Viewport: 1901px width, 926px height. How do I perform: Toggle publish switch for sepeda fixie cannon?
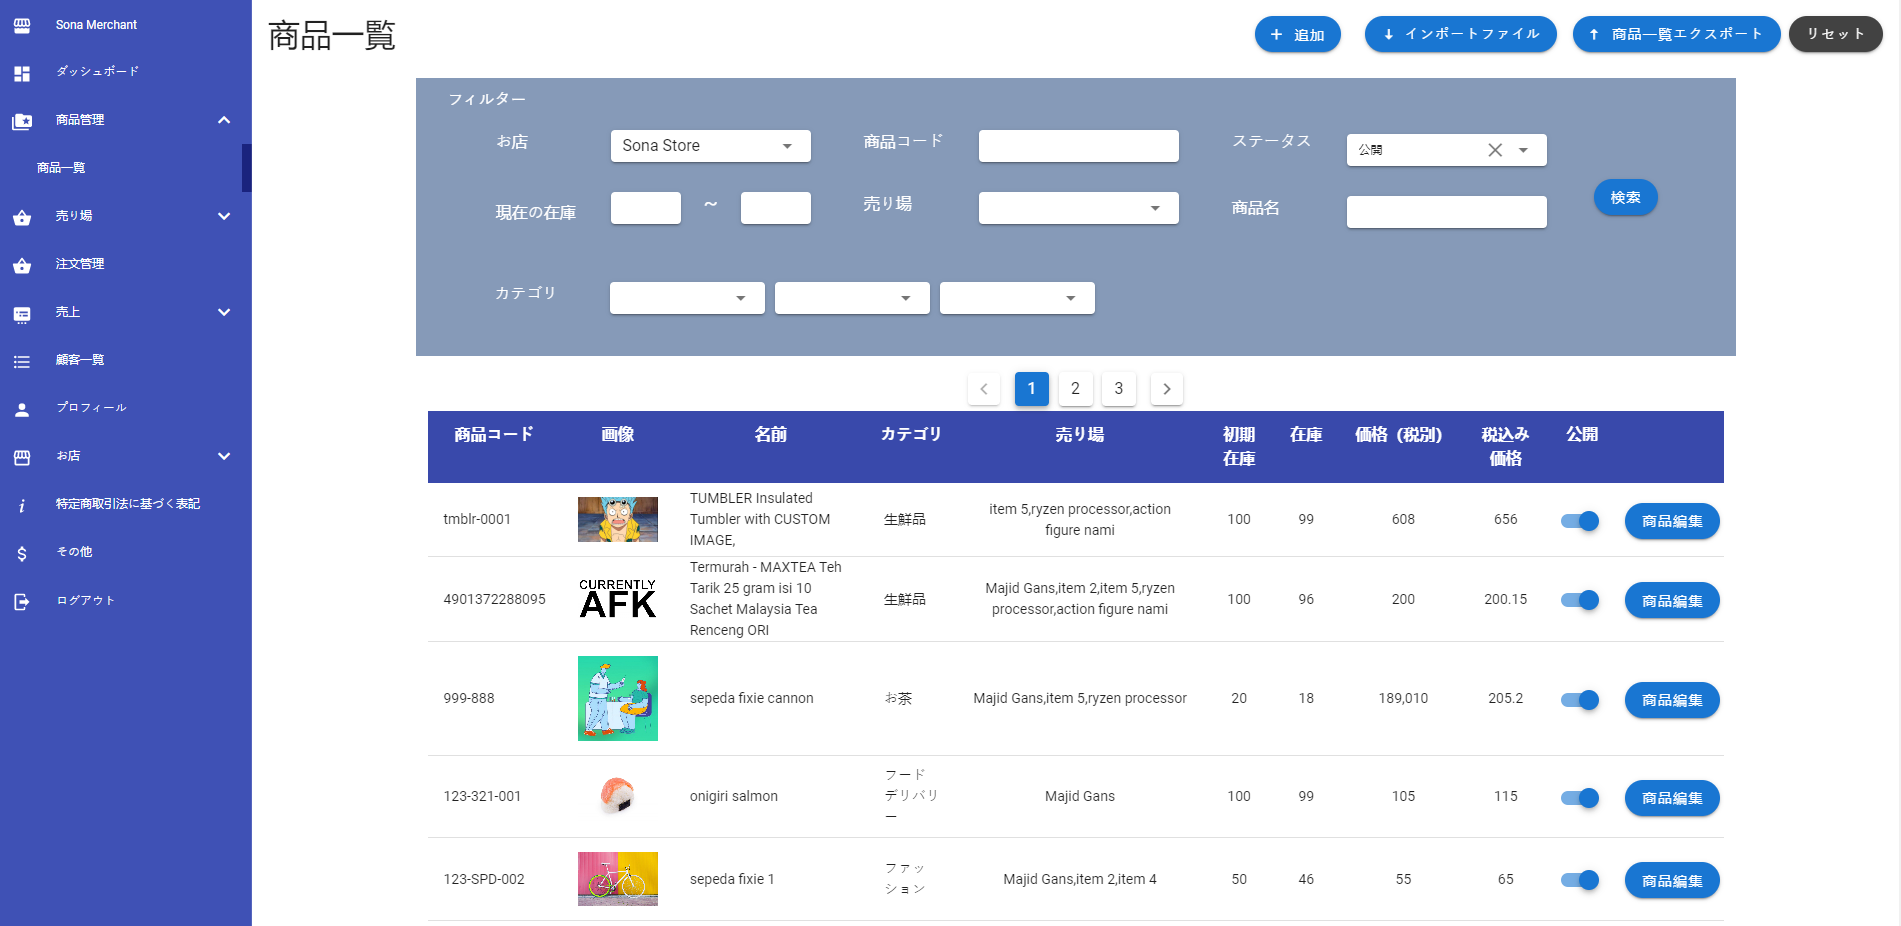point(1580,700)
